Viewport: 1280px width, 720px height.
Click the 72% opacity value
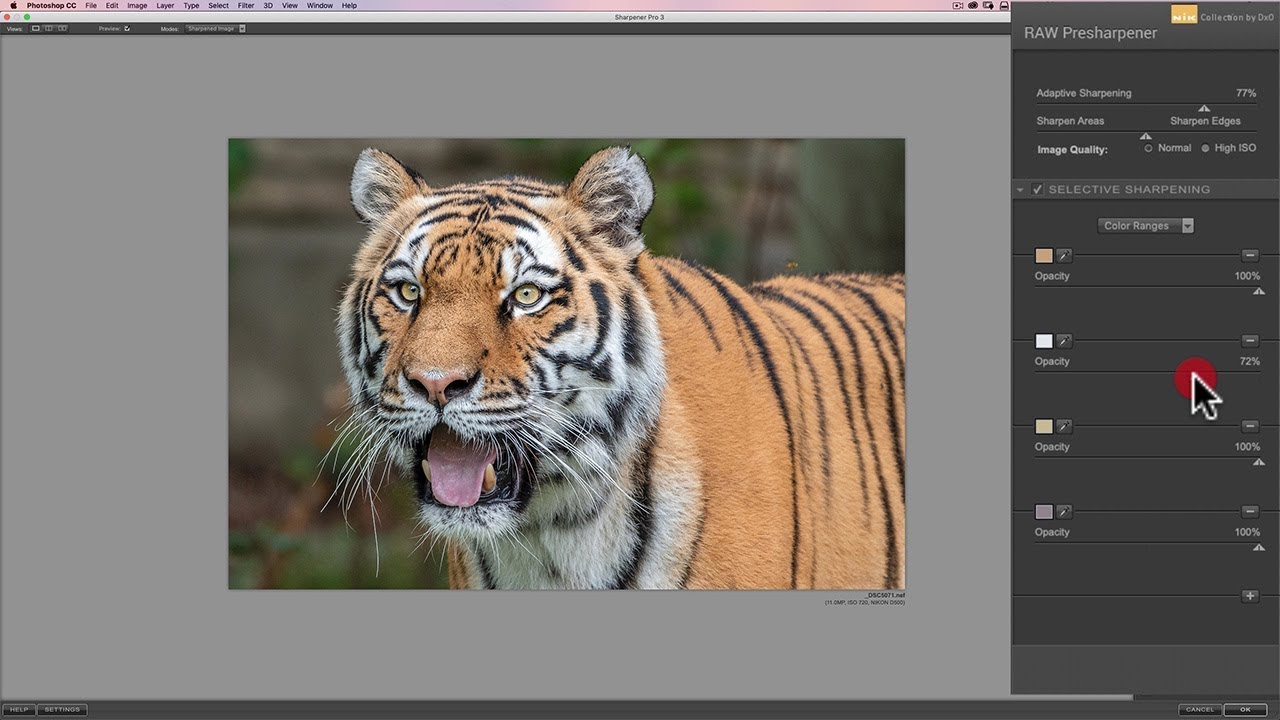coord(1249,361)
